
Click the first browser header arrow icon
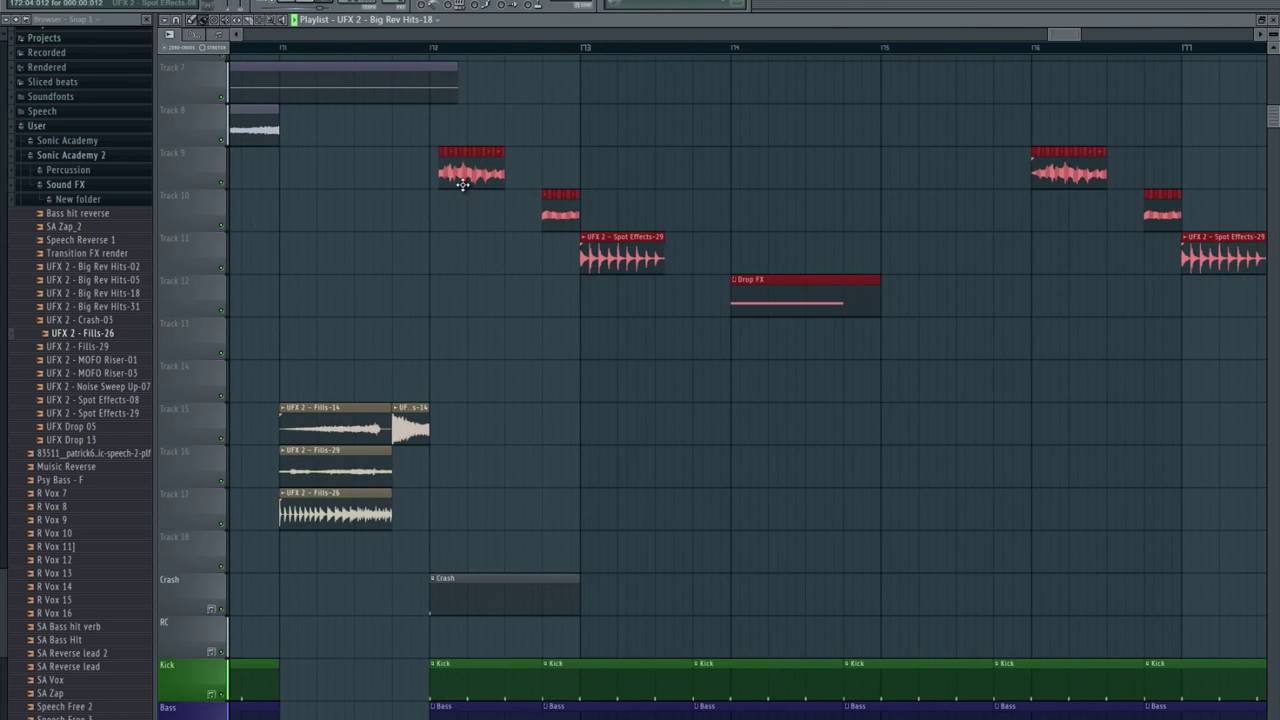[5, 20]
